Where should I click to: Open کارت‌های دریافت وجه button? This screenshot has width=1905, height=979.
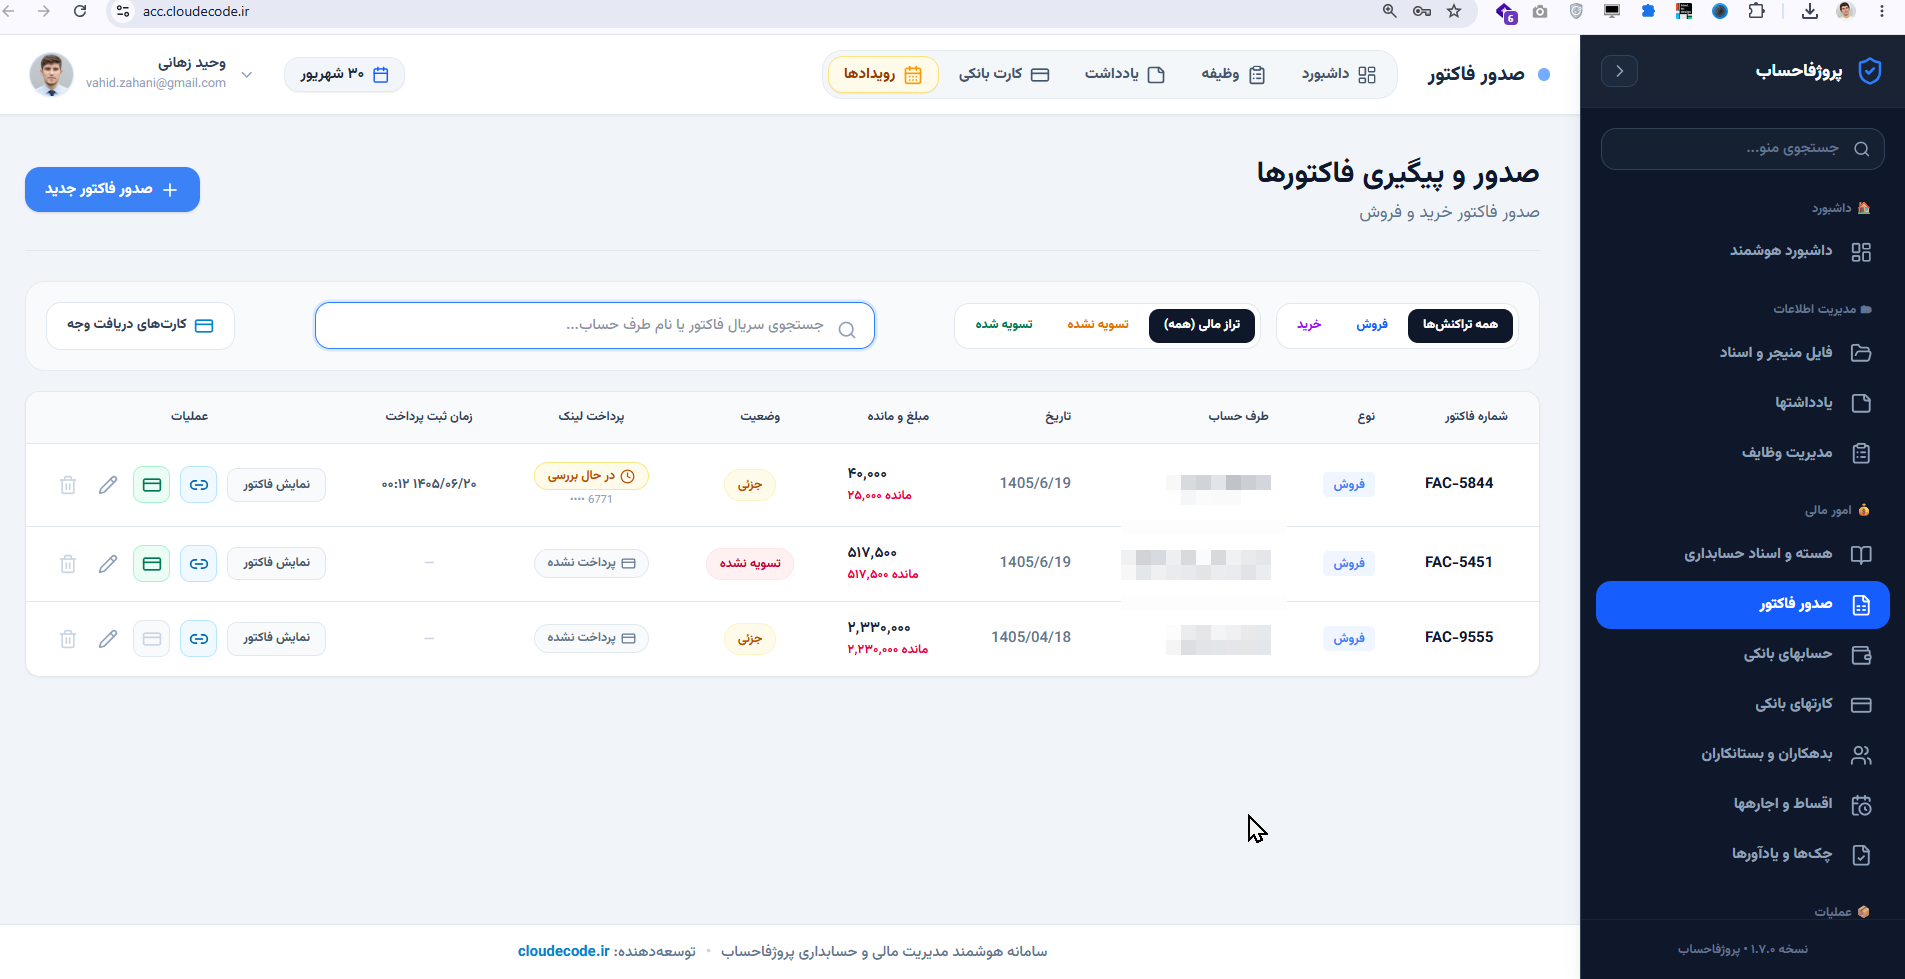pos(140,325)
